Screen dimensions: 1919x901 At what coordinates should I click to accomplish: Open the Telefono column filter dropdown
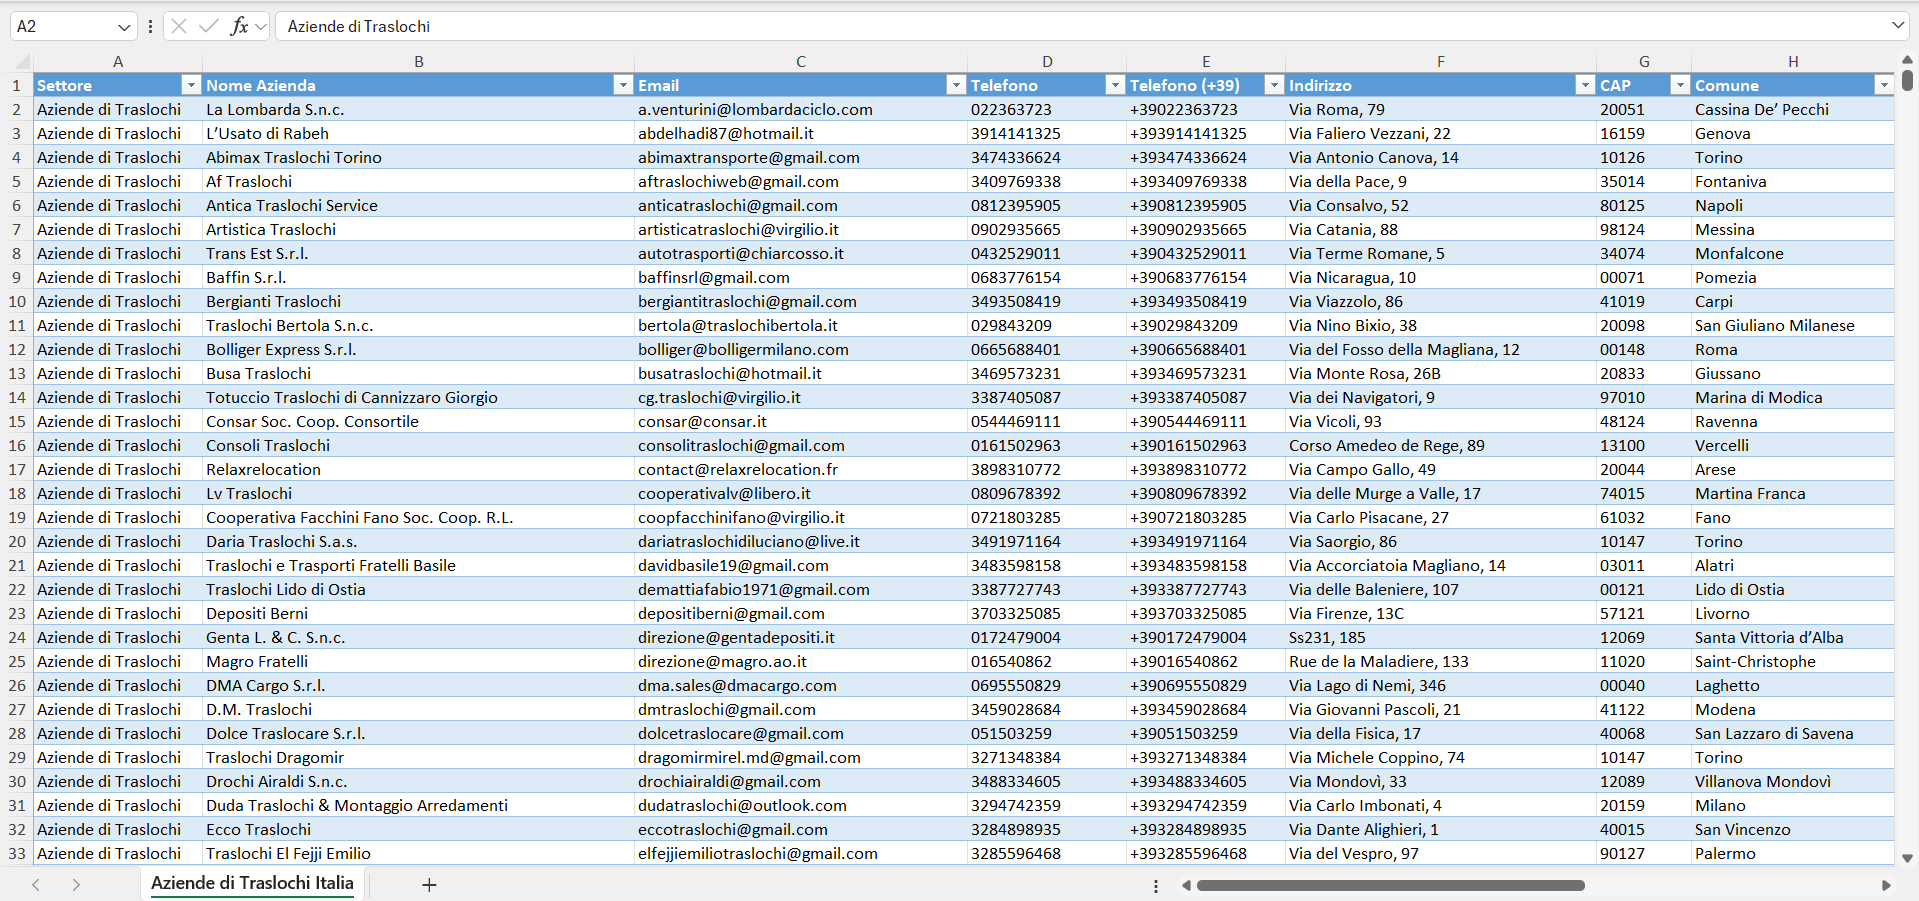tap(1114, 85)
